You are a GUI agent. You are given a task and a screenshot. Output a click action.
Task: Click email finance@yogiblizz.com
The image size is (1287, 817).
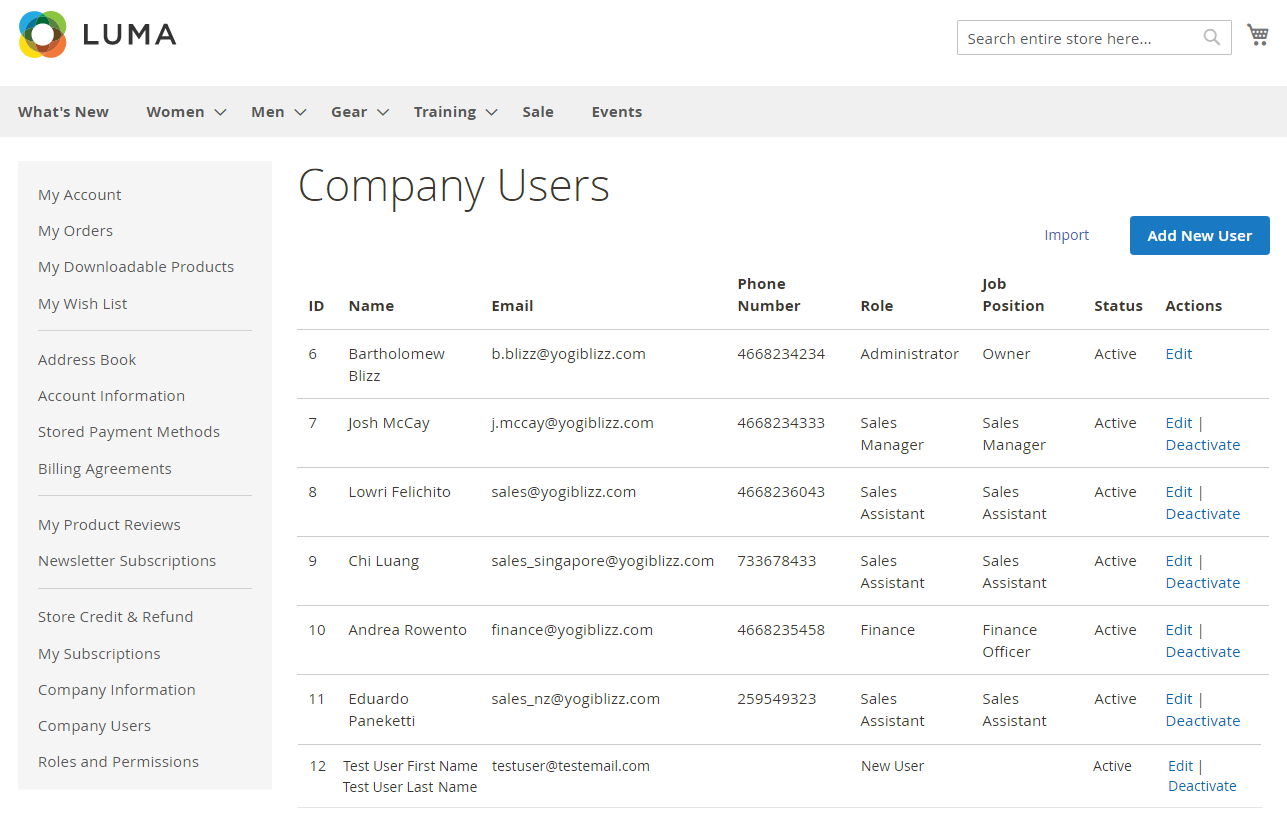pos(572,630)
